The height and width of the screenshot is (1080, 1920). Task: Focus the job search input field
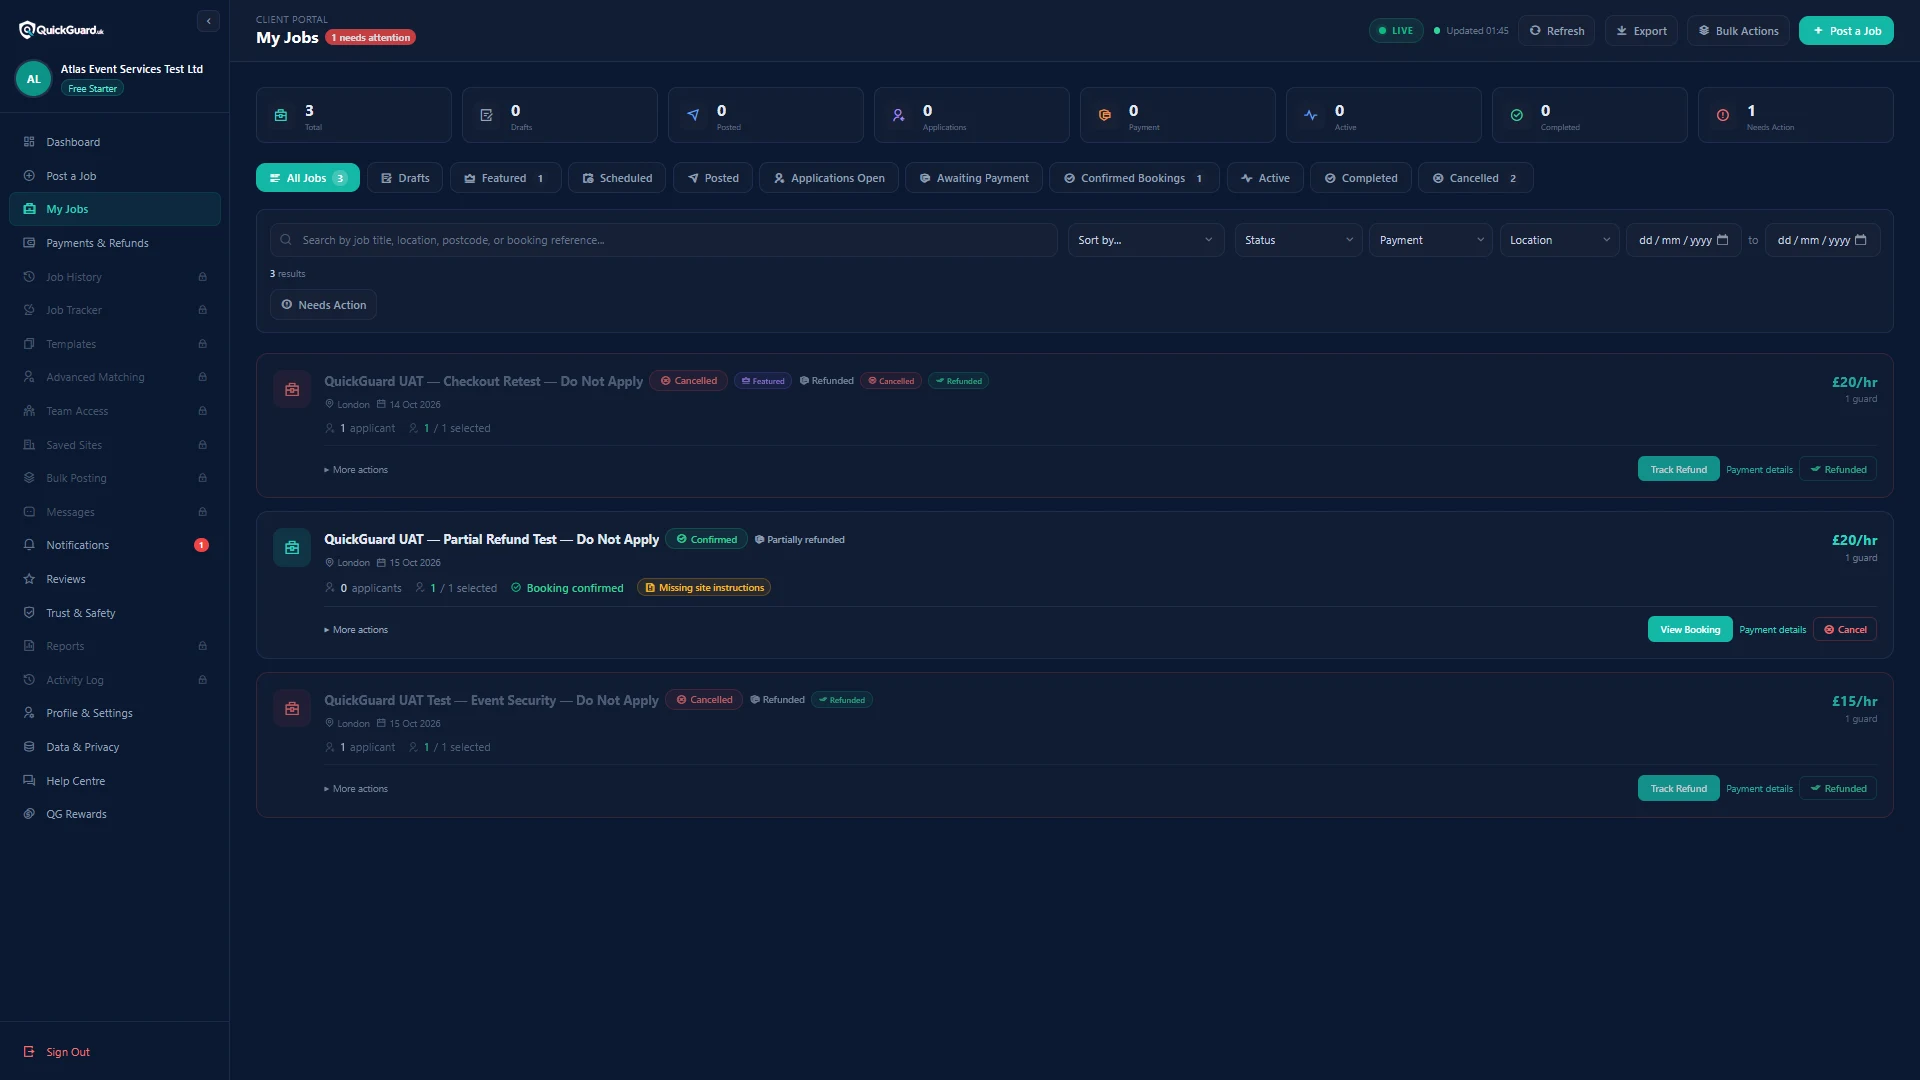663,240
